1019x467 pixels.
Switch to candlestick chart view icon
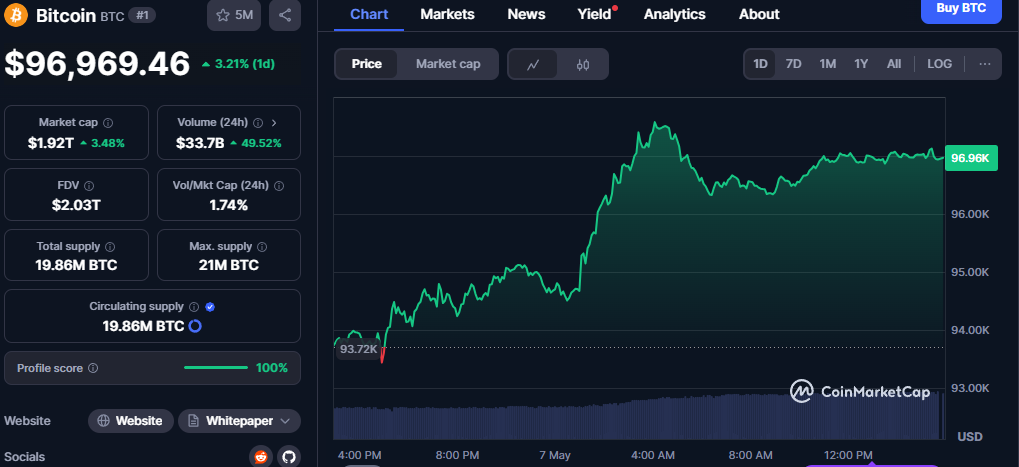pos(583,64)
